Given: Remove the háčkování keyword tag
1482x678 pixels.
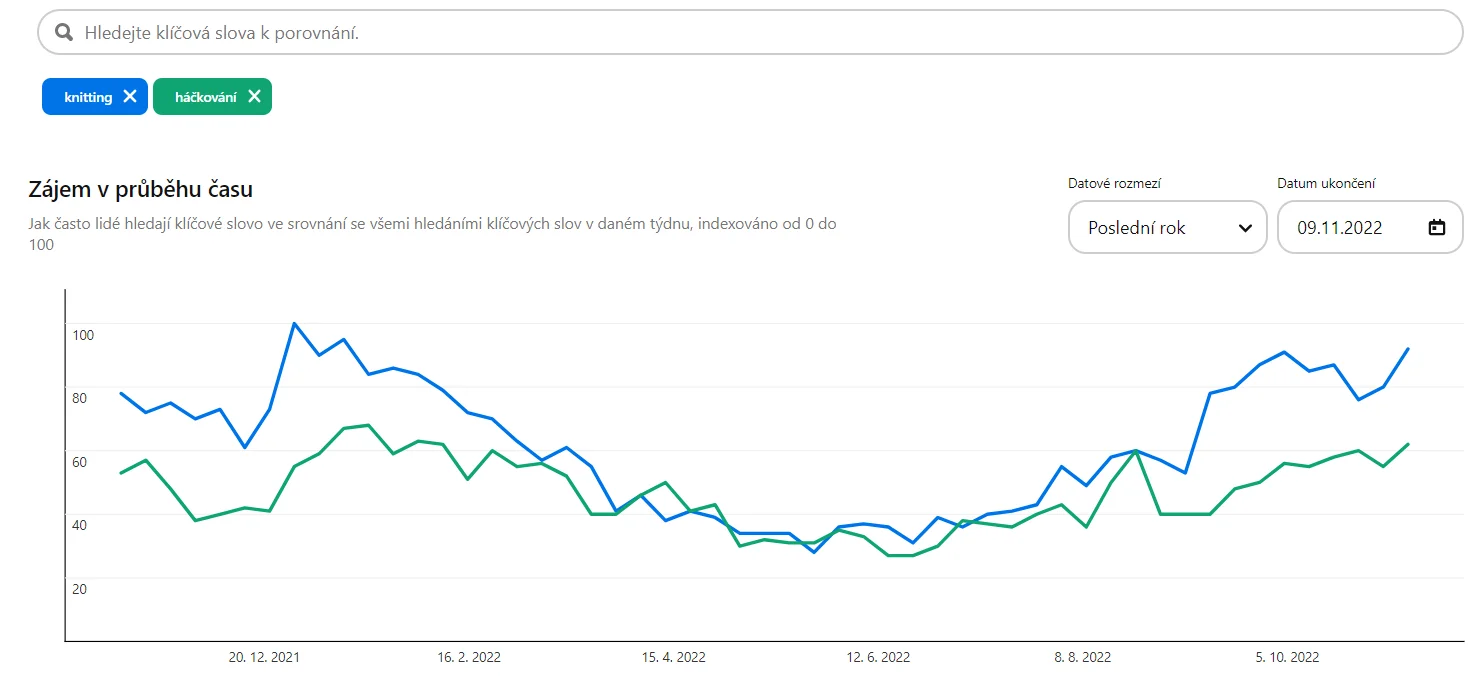Looking at the screenshot, I should (x=254, y=97).
